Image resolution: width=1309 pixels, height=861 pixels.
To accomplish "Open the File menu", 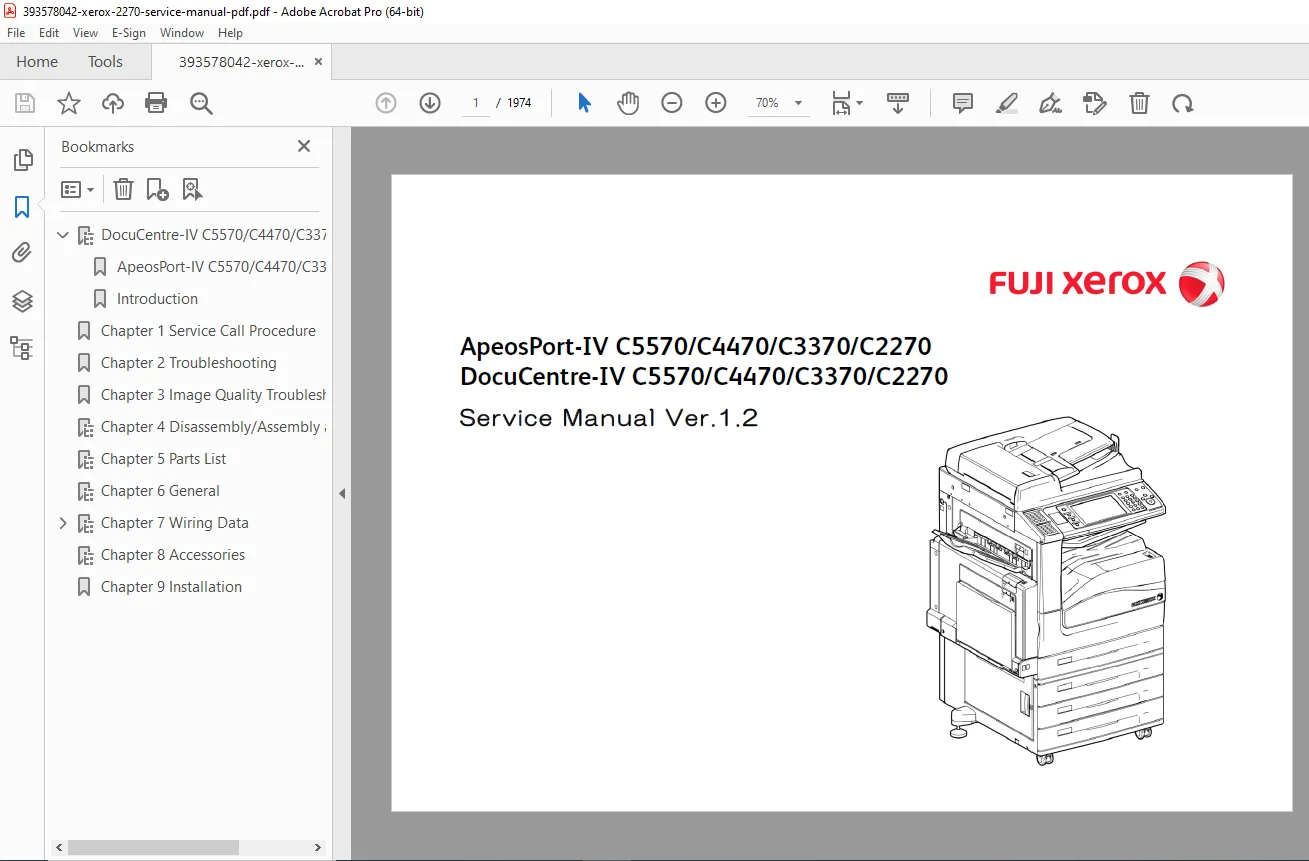I will coord(16,33).
